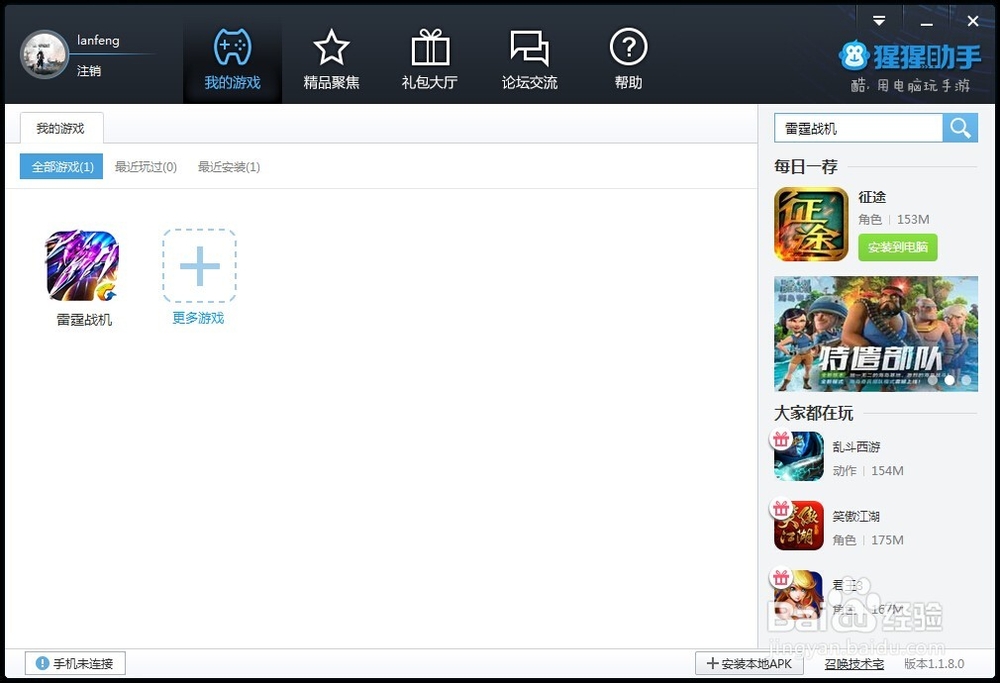This screenshot has height=683, width=1000.
Task: Open 精品聚焦 star icon
Action: [x=331, y=47]
